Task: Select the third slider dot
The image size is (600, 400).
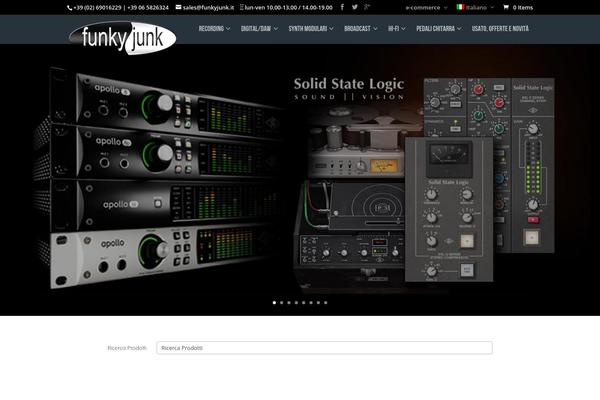Action: click(x=289, y=302)
